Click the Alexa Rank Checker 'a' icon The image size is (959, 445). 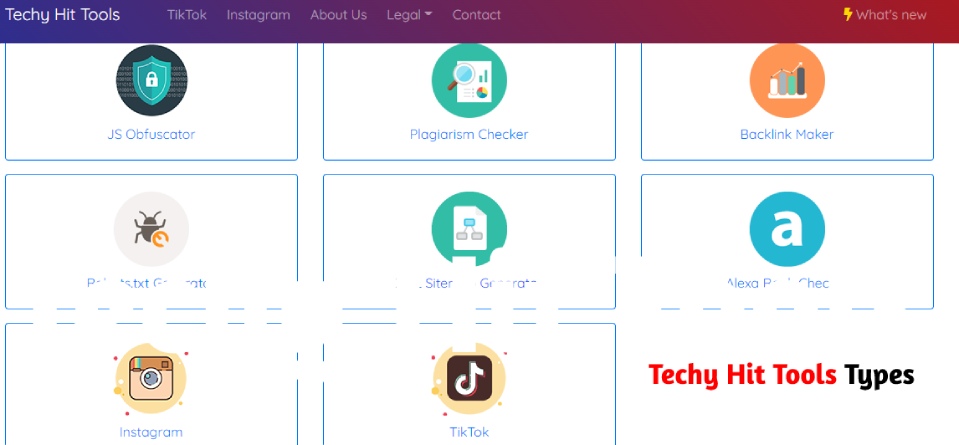click(787, 229)
